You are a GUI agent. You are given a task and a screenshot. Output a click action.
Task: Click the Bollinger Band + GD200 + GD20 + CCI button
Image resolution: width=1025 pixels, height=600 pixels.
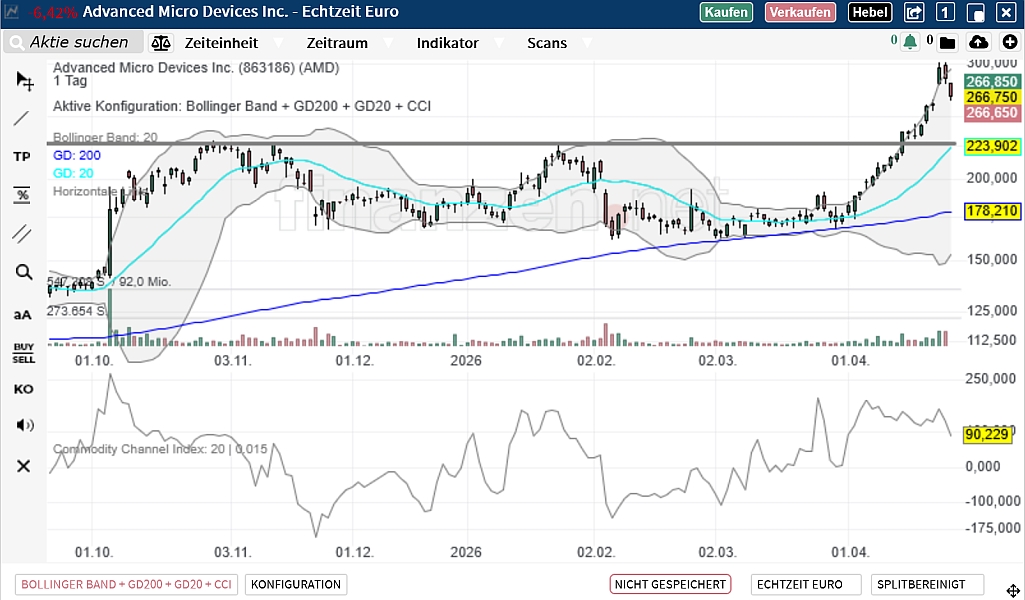pyautogui.click(x=126, y=584)
